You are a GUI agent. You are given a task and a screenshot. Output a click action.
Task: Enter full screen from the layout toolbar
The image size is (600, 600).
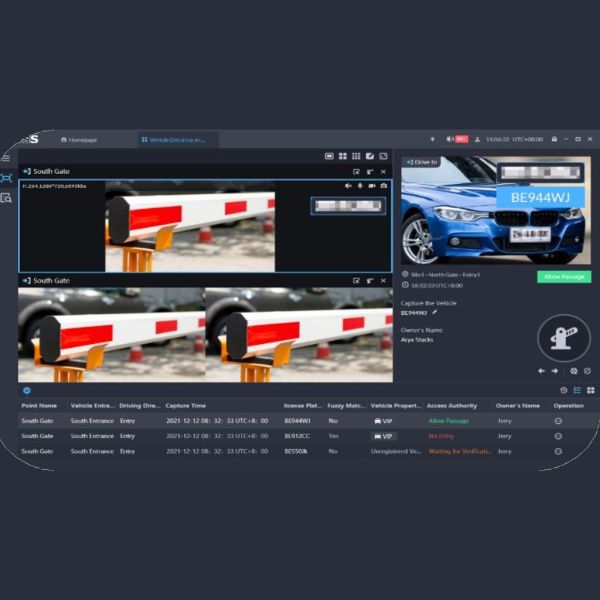pyautogui.click(x=383, y=156)
